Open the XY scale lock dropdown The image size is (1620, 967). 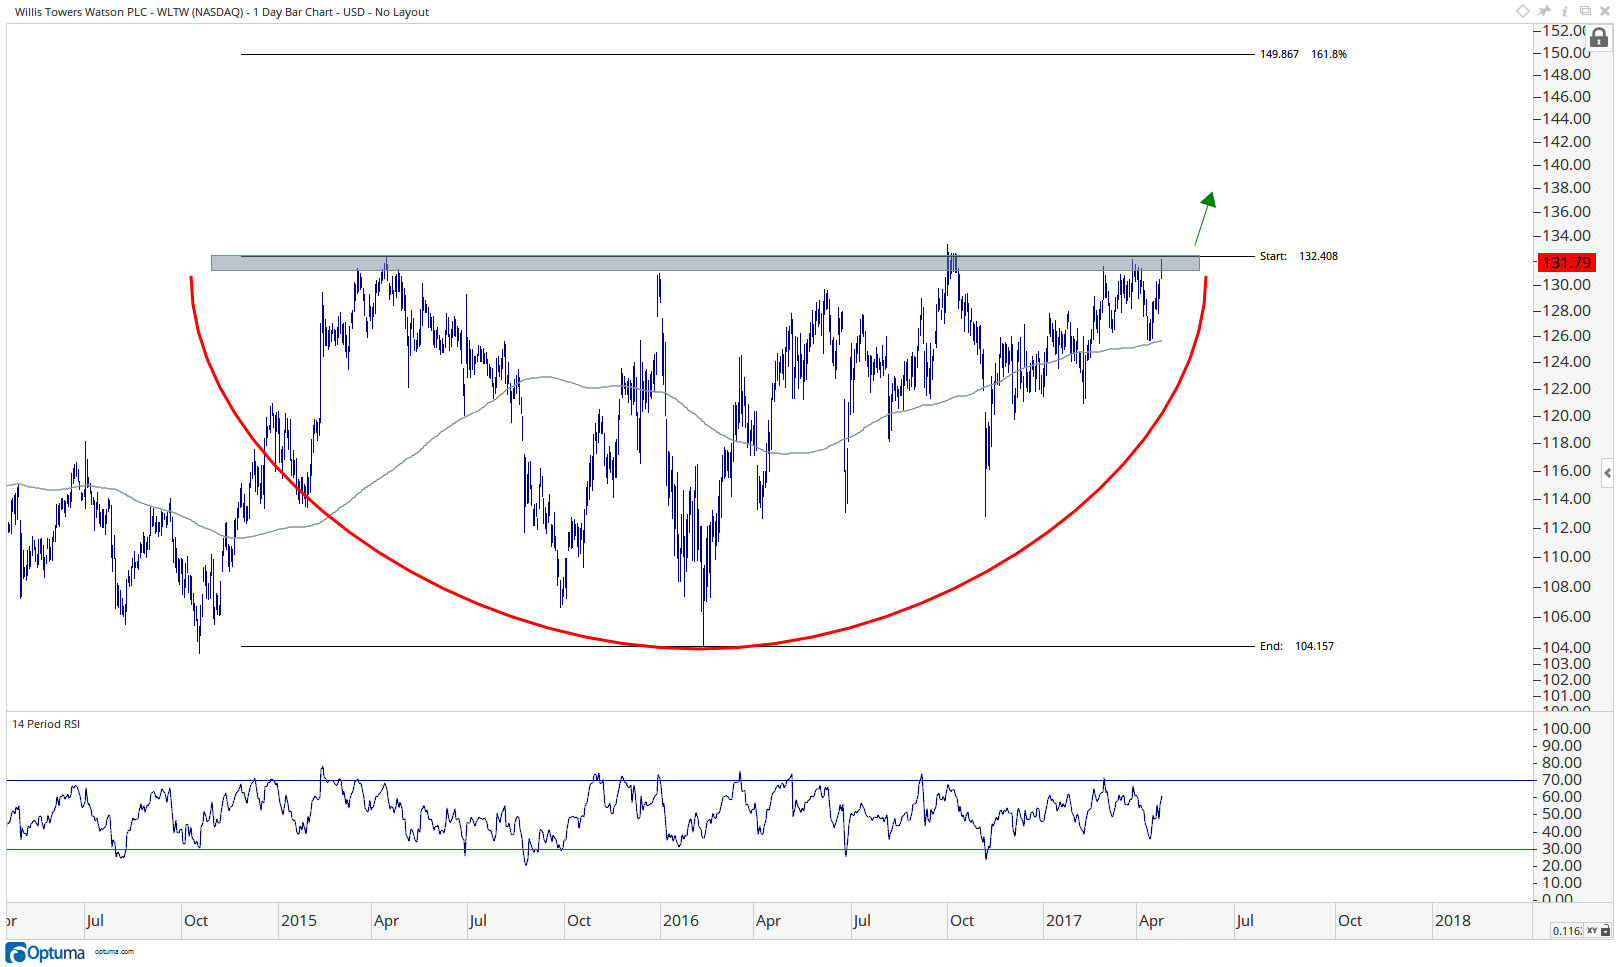pos(1598,931)
